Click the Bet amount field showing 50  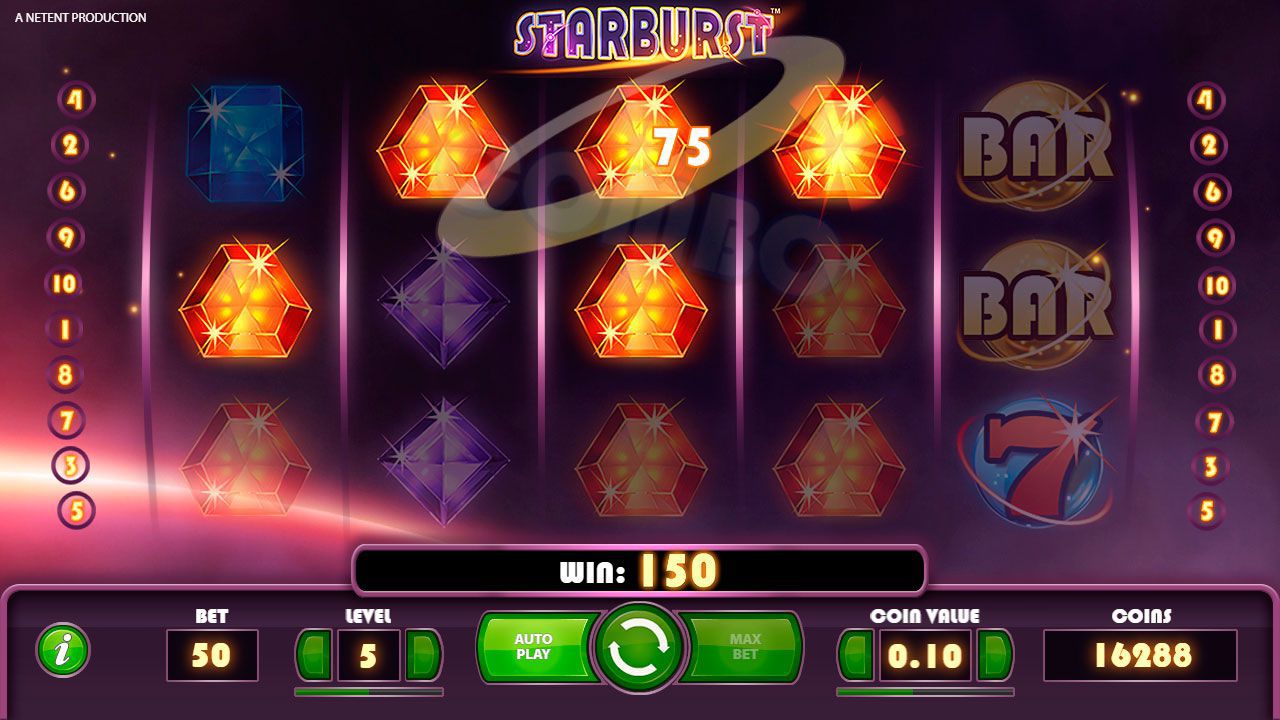coord(212,656)
